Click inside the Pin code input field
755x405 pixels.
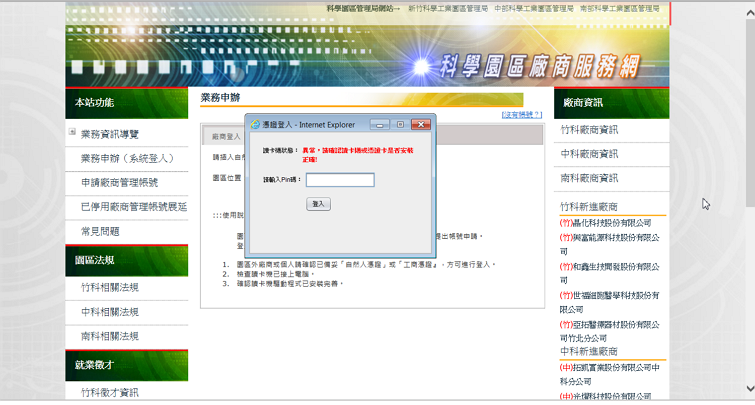[340, 180]
